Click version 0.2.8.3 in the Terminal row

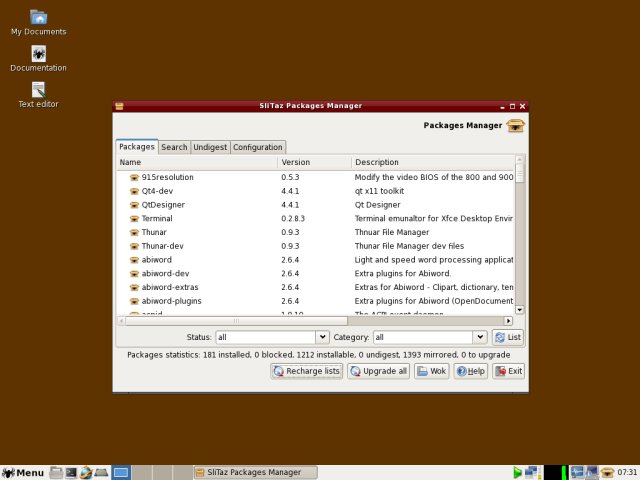(x=293, y=219)
